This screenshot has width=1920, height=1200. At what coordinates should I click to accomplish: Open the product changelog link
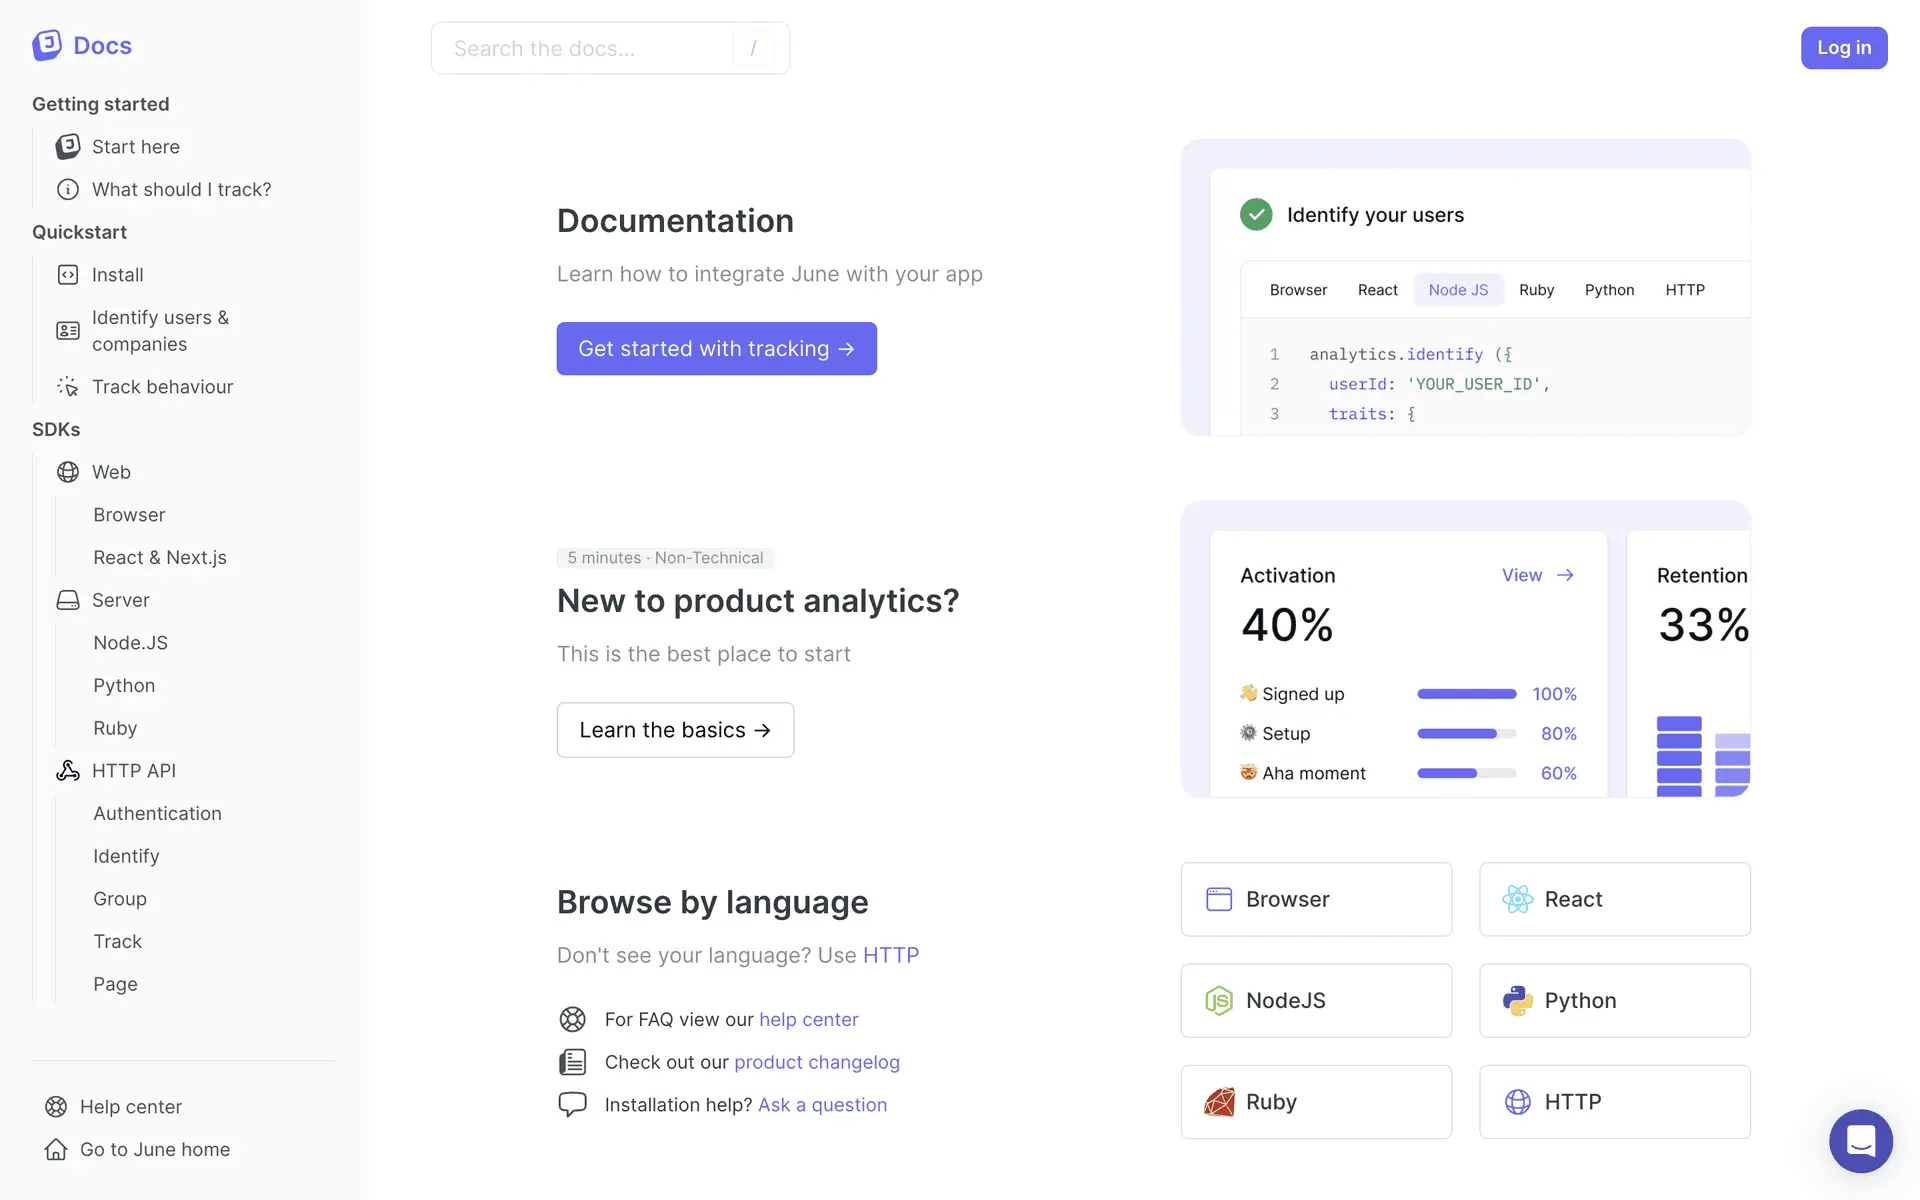816,1062
